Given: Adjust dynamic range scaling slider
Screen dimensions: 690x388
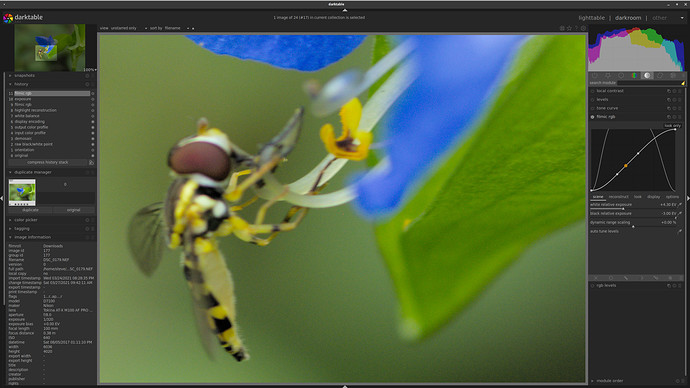Looking at the screenshot, I should point(633,223).
